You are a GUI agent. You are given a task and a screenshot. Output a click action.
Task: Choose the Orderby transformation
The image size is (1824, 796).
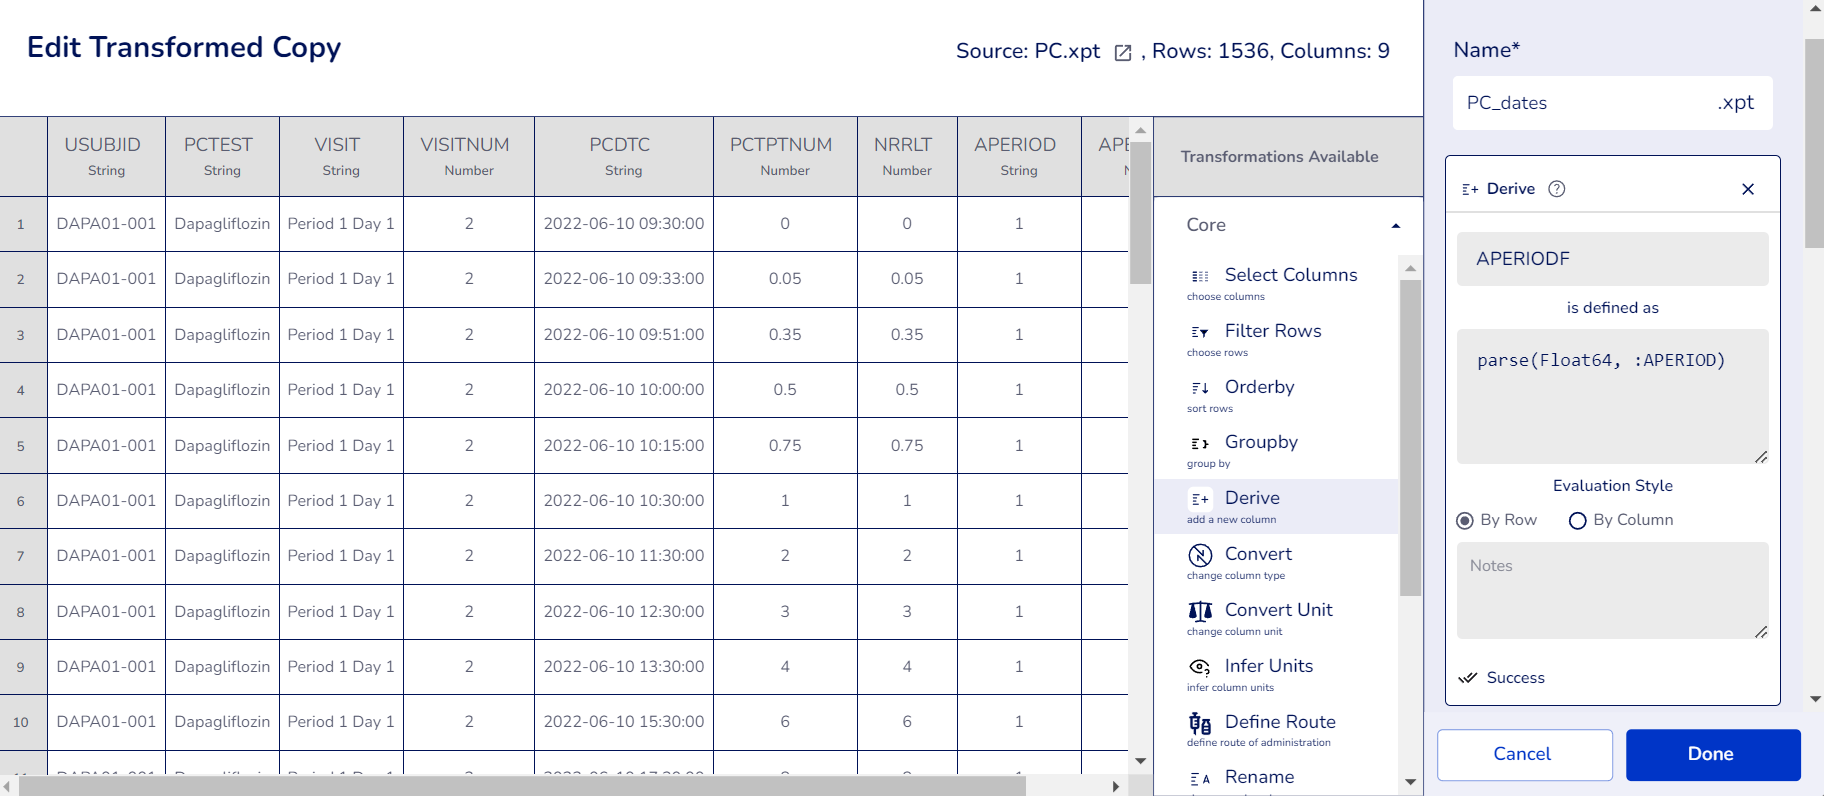(1277, 395)
